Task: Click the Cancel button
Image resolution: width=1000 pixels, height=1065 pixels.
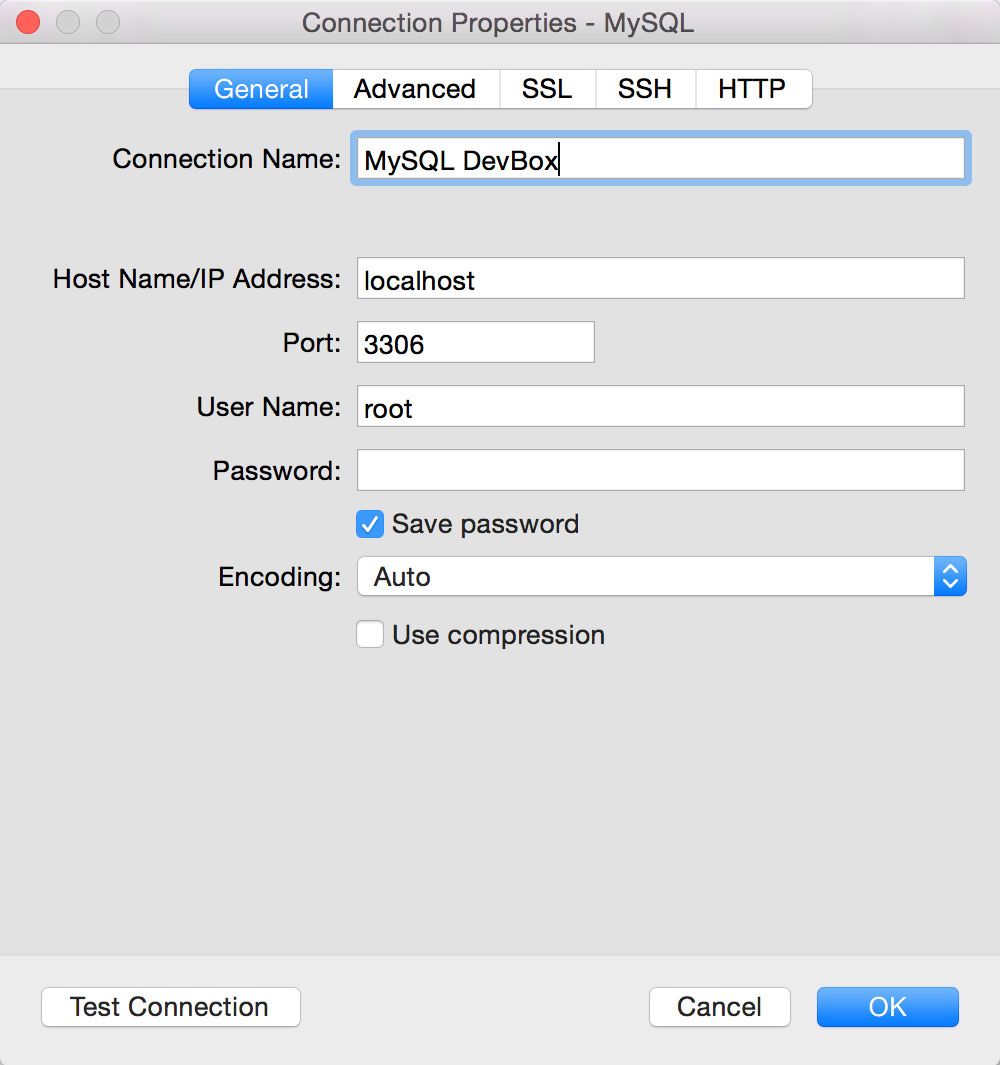Action: 719,1007
